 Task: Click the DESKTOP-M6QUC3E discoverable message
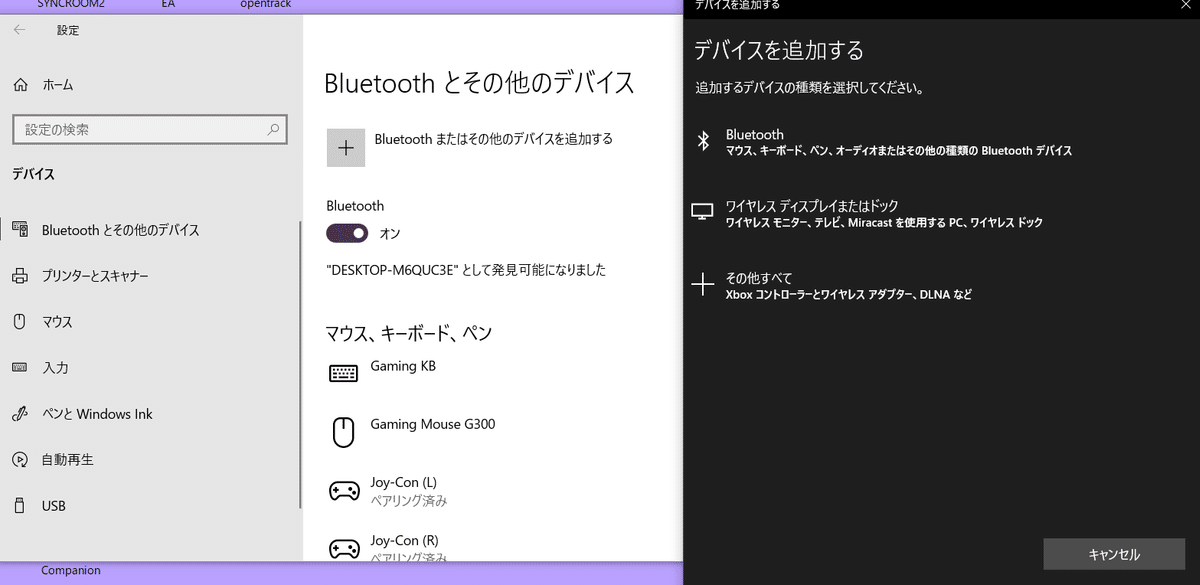coord(466,270)
